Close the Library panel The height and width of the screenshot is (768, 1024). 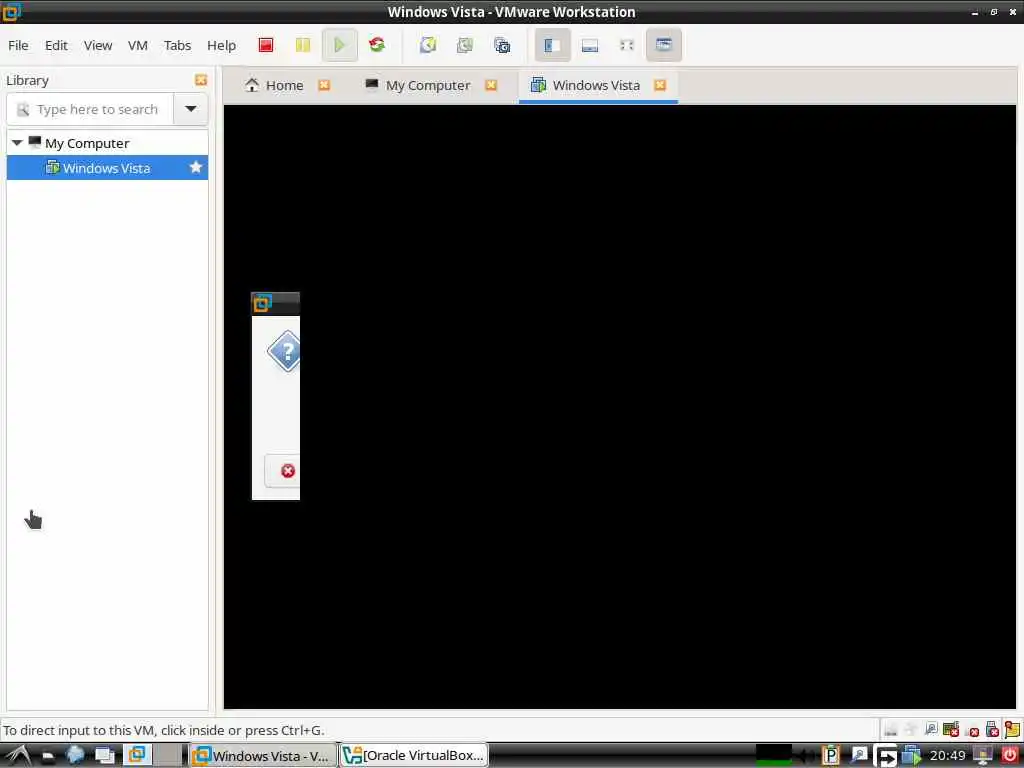pos(201,80)
